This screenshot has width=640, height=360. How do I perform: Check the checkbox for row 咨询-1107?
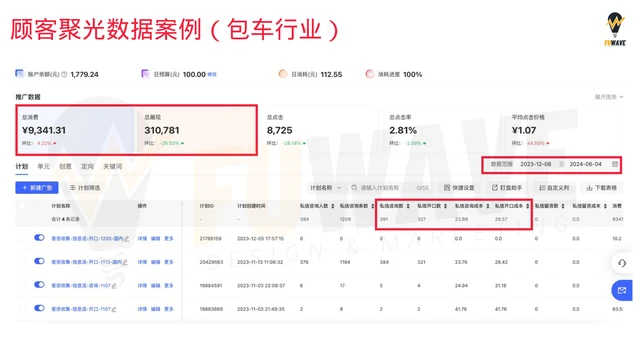(x=22, y=286)
